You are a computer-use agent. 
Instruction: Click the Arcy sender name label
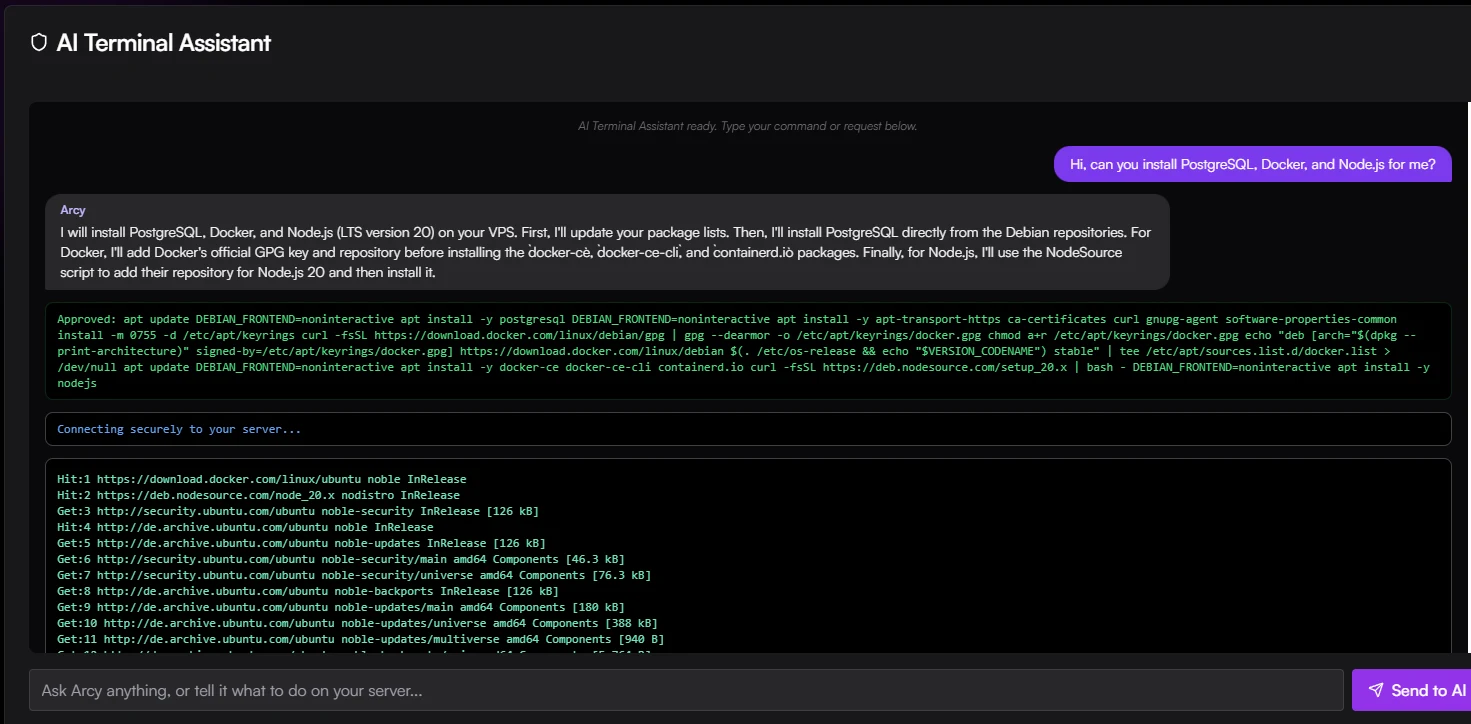coord(73,210)
